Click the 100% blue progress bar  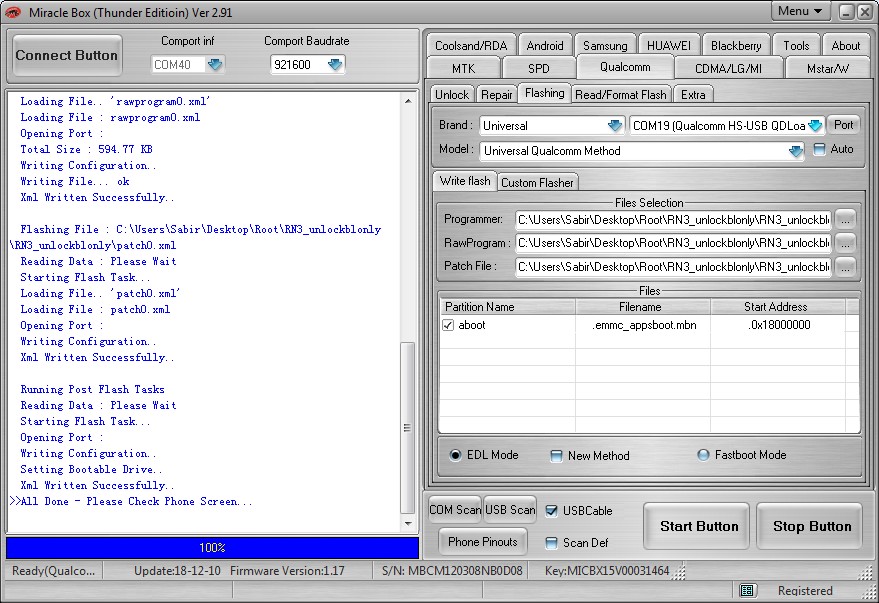click(x=212, y=548)
